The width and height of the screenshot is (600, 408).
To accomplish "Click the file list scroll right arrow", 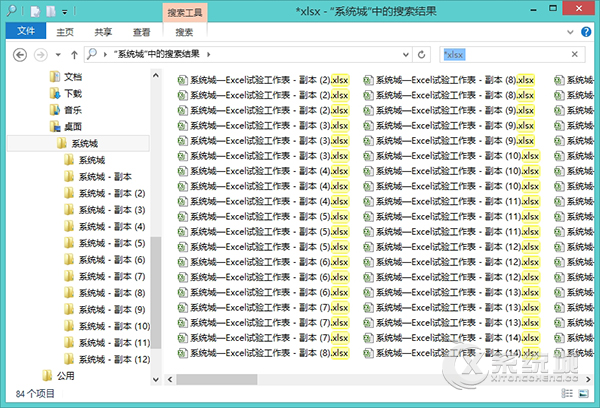I will tap(589, 379).
